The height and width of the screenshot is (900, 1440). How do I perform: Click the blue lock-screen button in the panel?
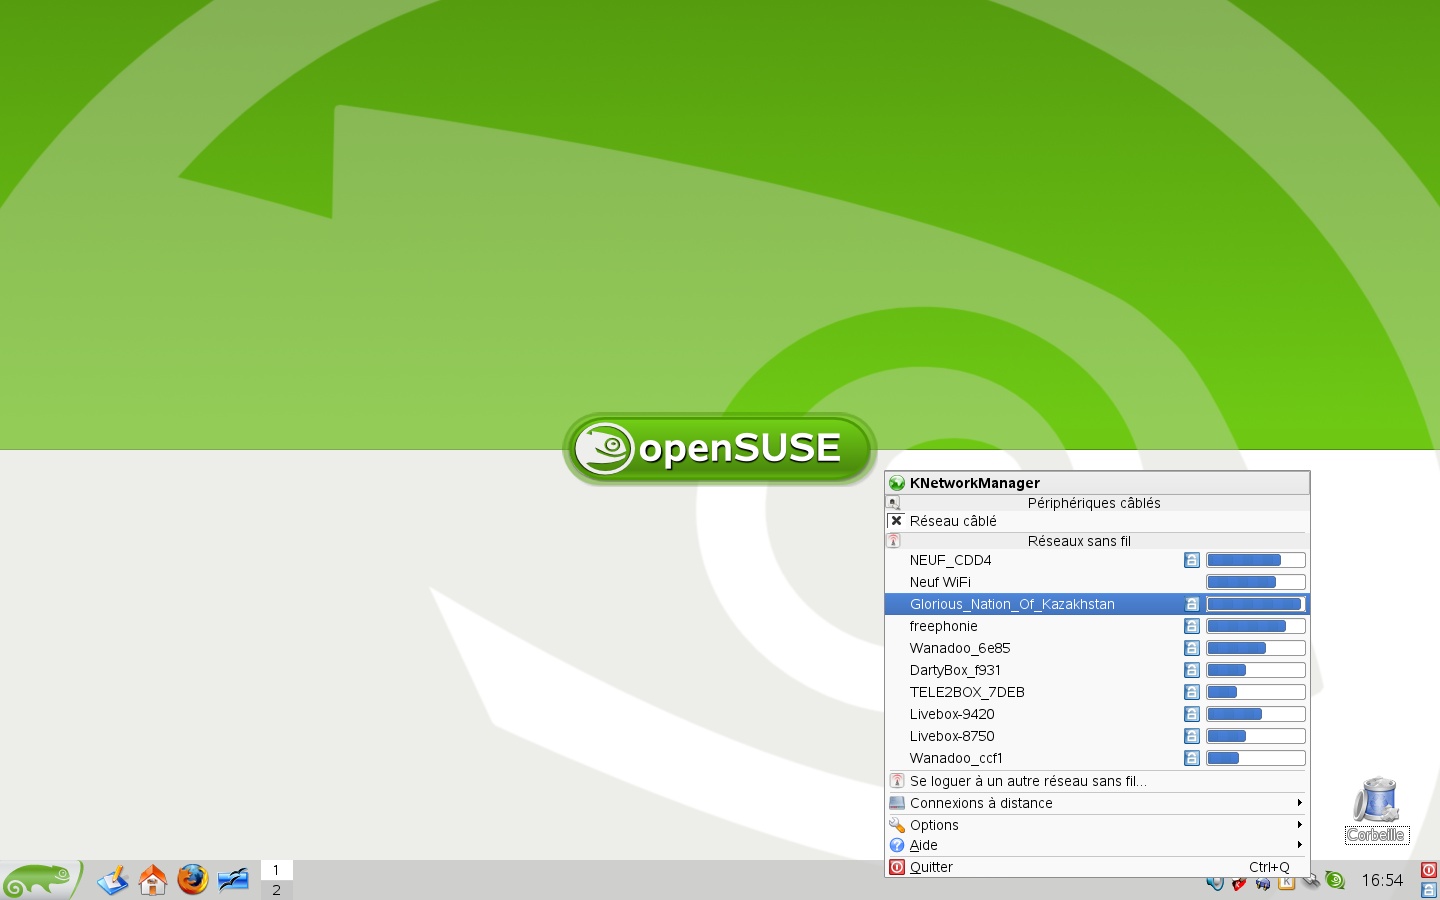(x=1429, y=889)
